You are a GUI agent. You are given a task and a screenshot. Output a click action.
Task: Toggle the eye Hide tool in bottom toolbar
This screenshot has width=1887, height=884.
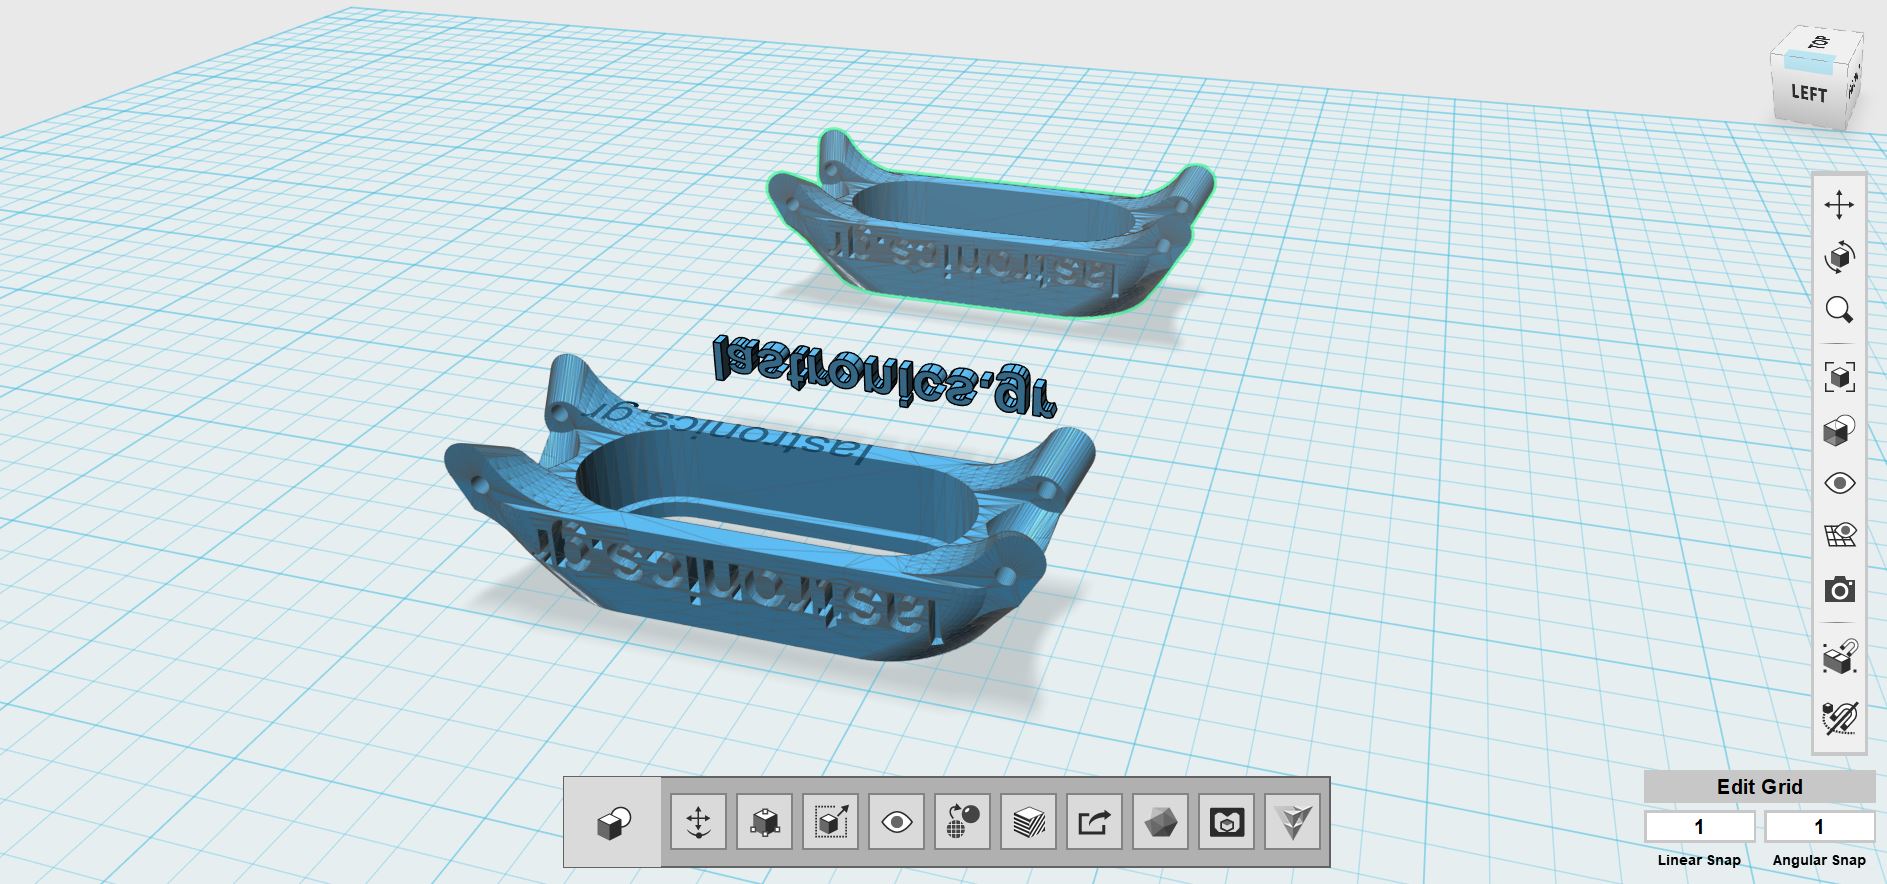[x=896, y=822]
